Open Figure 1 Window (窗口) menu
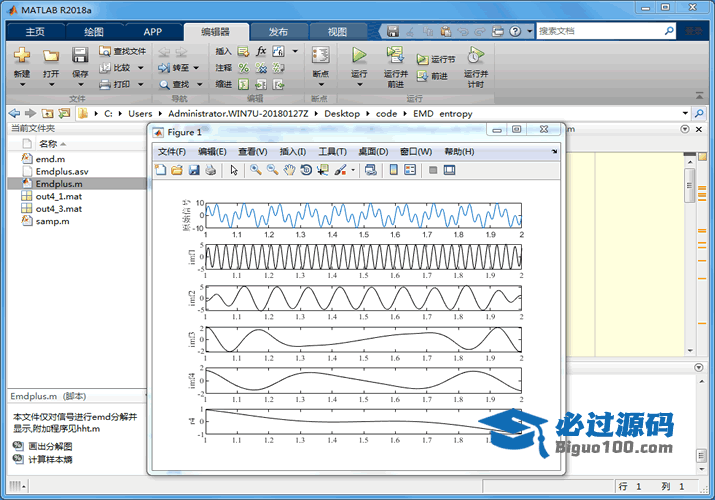Screen dimensions: 715x500 coord(416,152)
